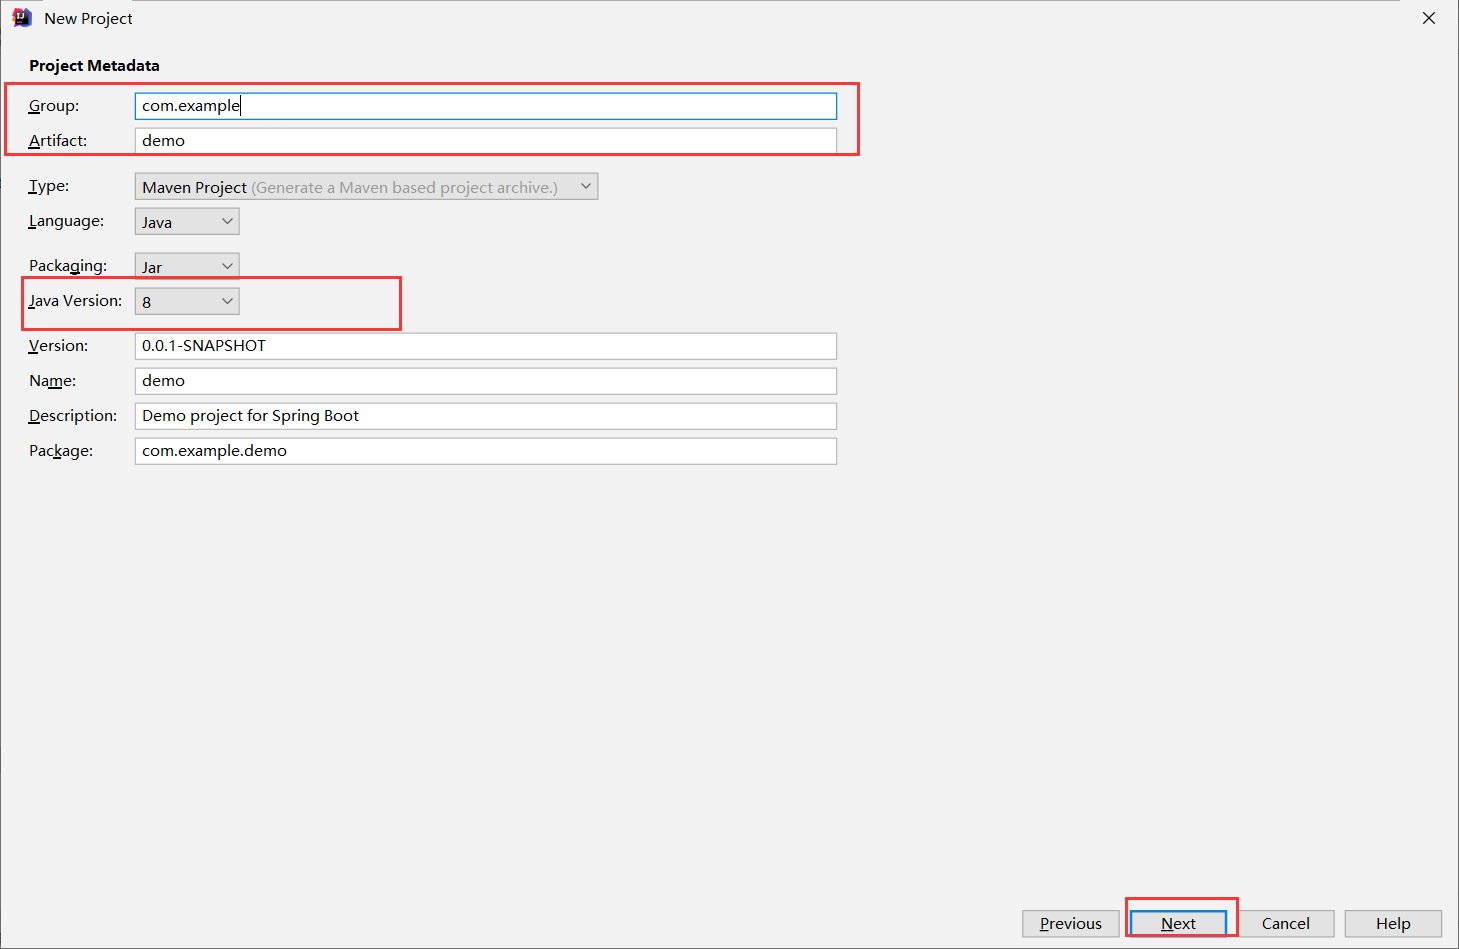Click the Packaging label

pos(68,266)
